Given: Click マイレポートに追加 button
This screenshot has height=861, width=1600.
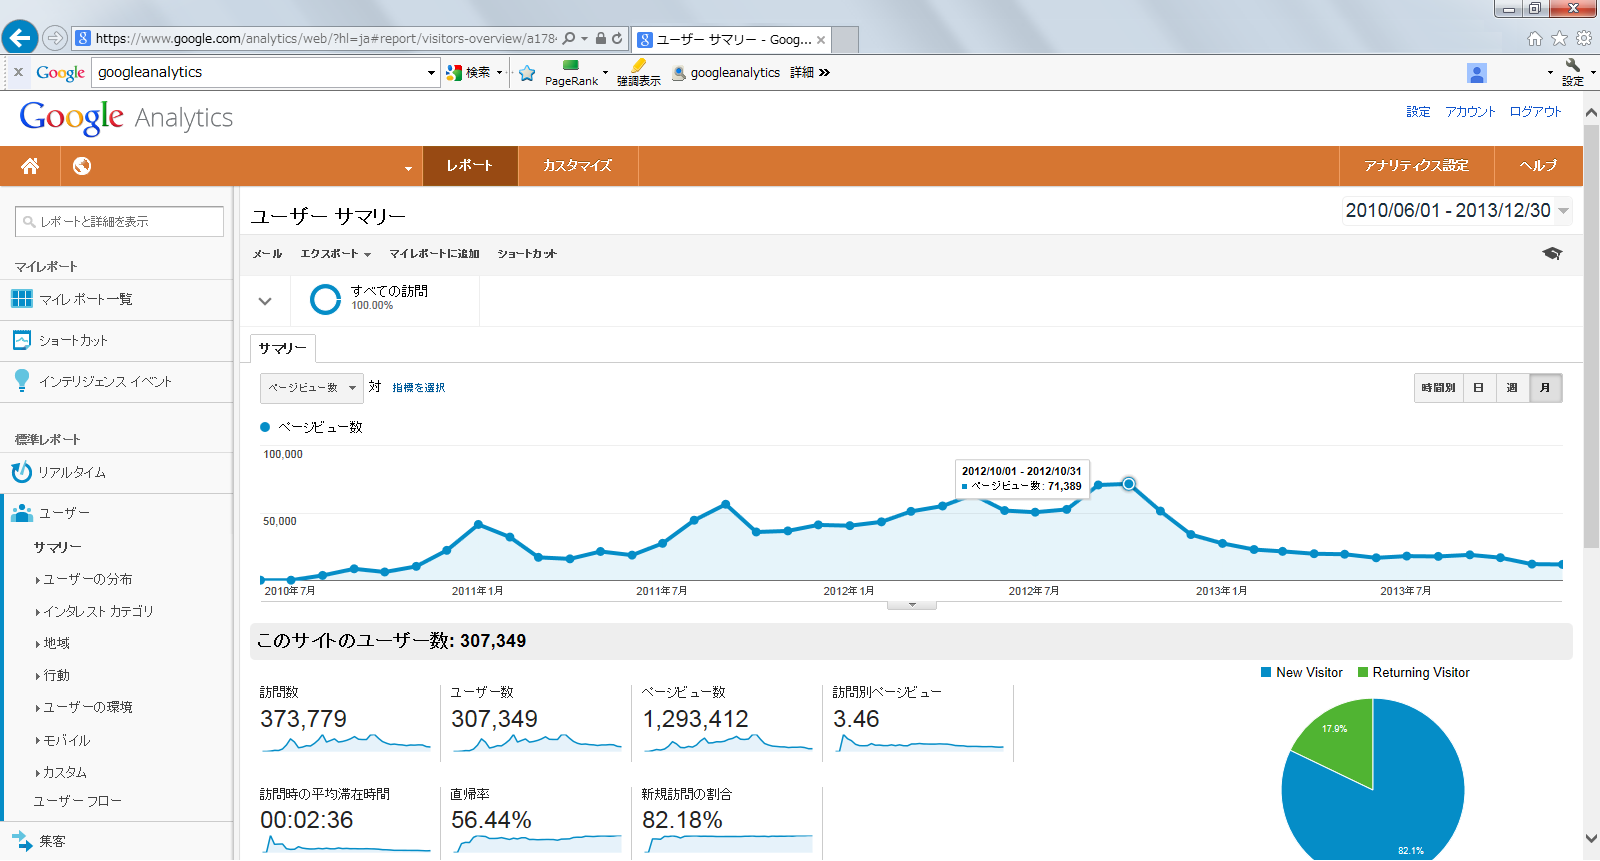Looking at the screenshot, I should click(x=434, y=254).
